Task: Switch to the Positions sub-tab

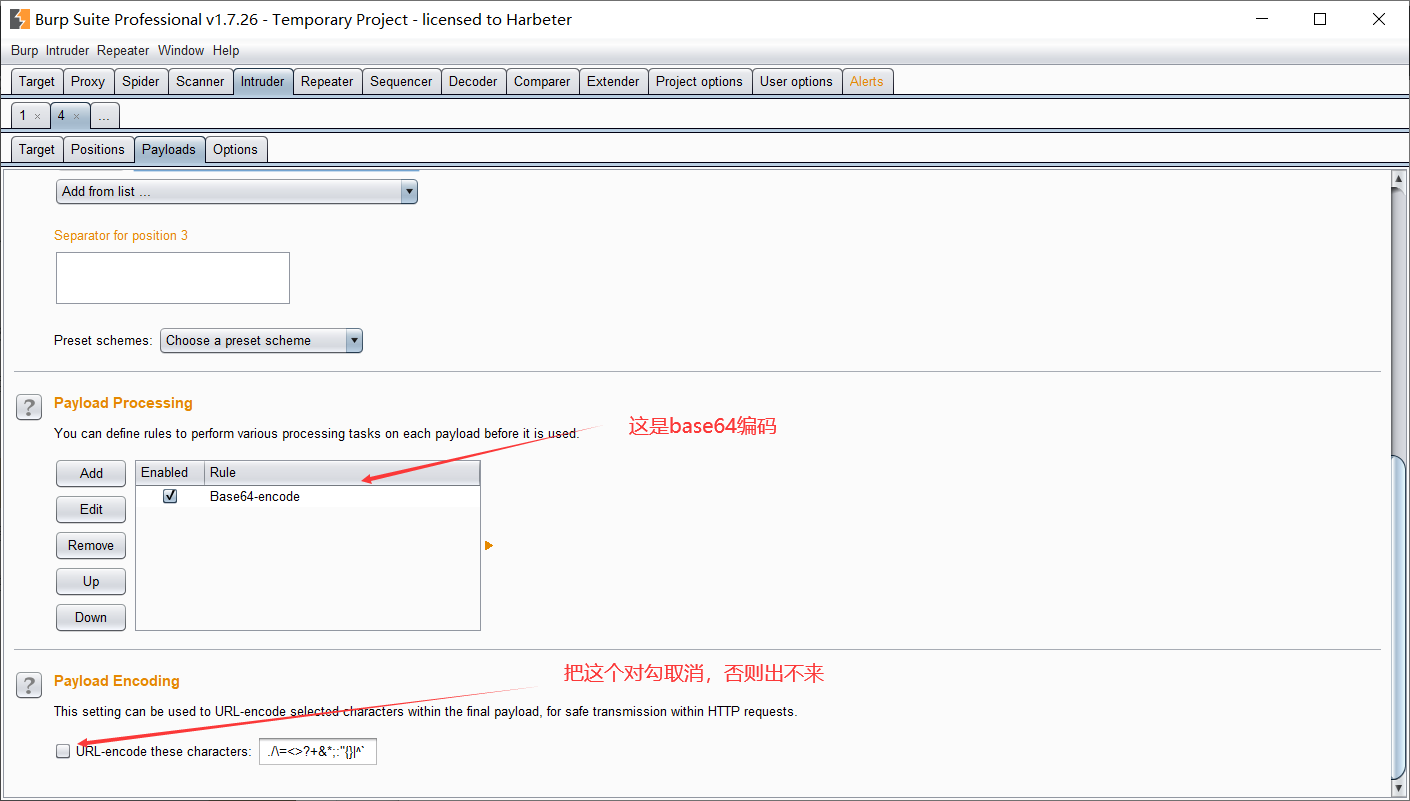Action: tap(98, 149)
